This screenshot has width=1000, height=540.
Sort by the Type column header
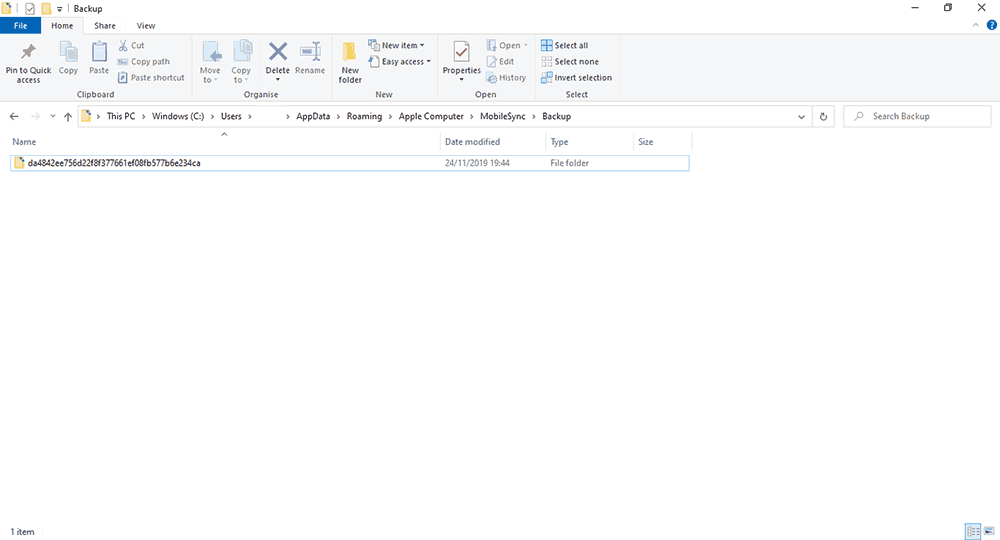pos(589,142)
